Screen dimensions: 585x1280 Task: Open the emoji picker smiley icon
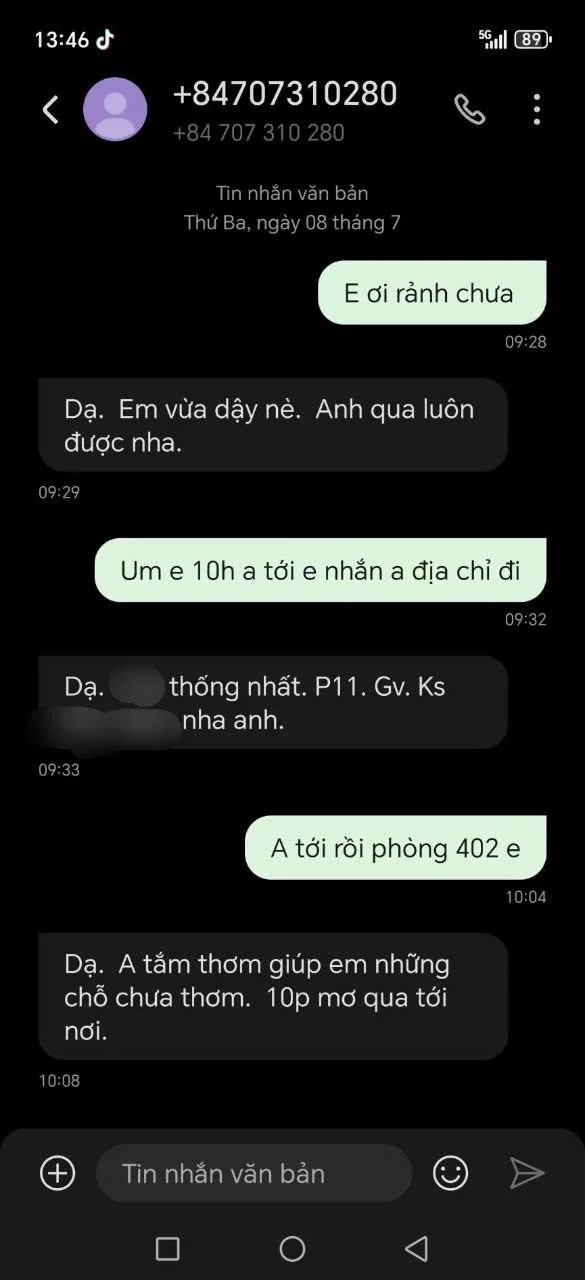pos(451,1172)
